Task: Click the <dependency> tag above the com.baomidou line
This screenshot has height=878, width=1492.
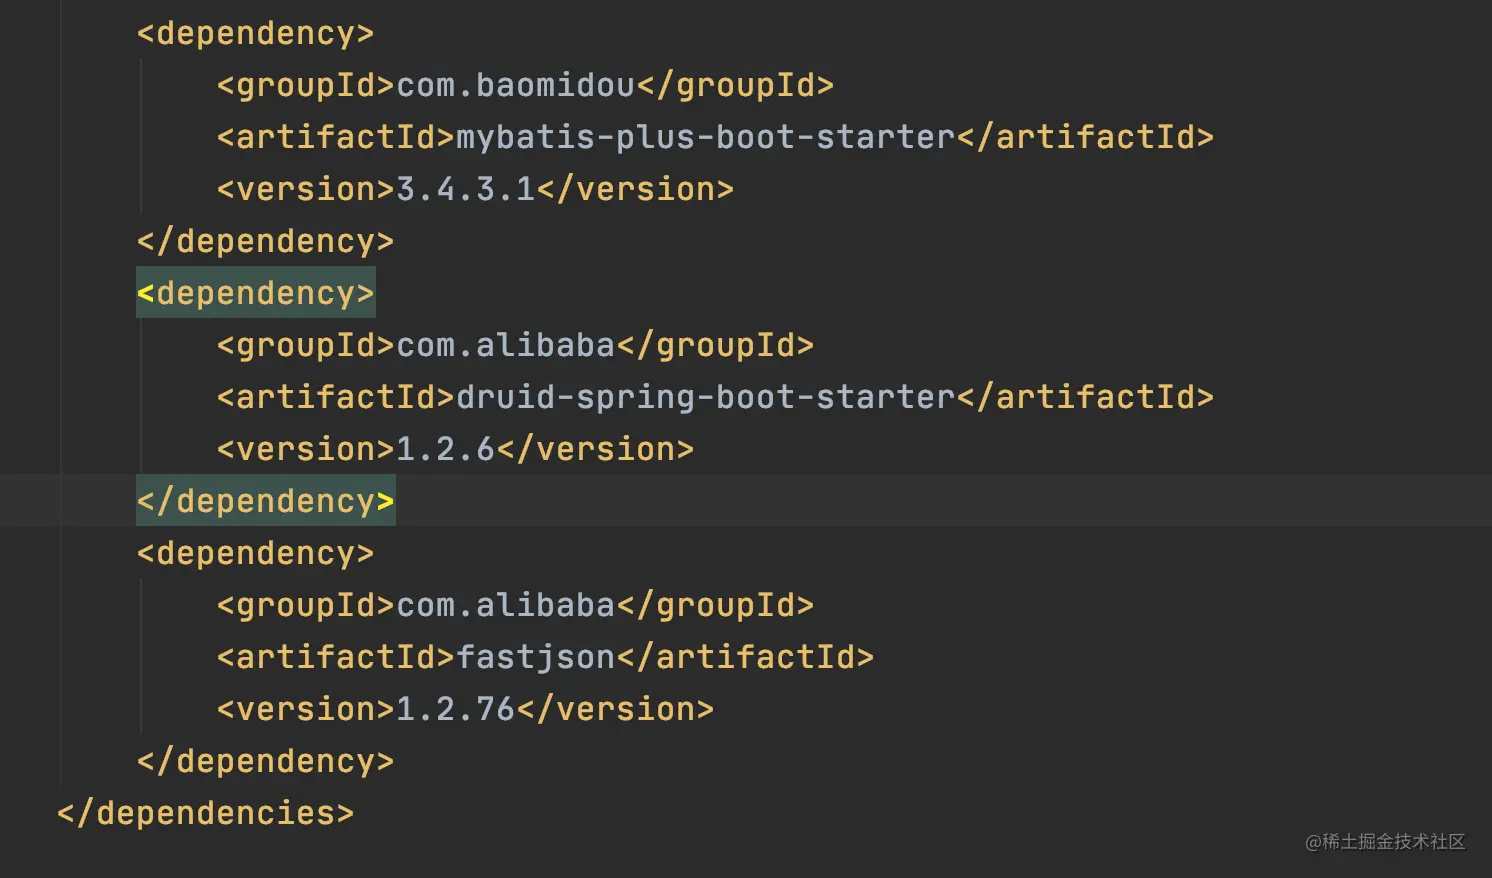Action: tap(256, 33)
